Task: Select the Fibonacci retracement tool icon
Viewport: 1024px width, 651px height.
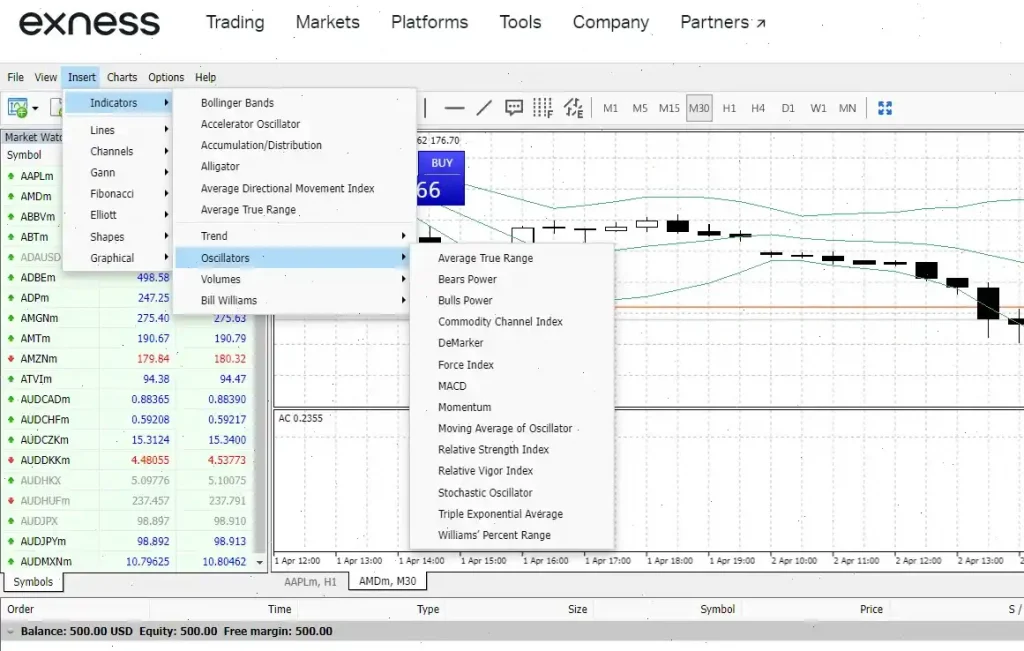Action: (543, 108)
